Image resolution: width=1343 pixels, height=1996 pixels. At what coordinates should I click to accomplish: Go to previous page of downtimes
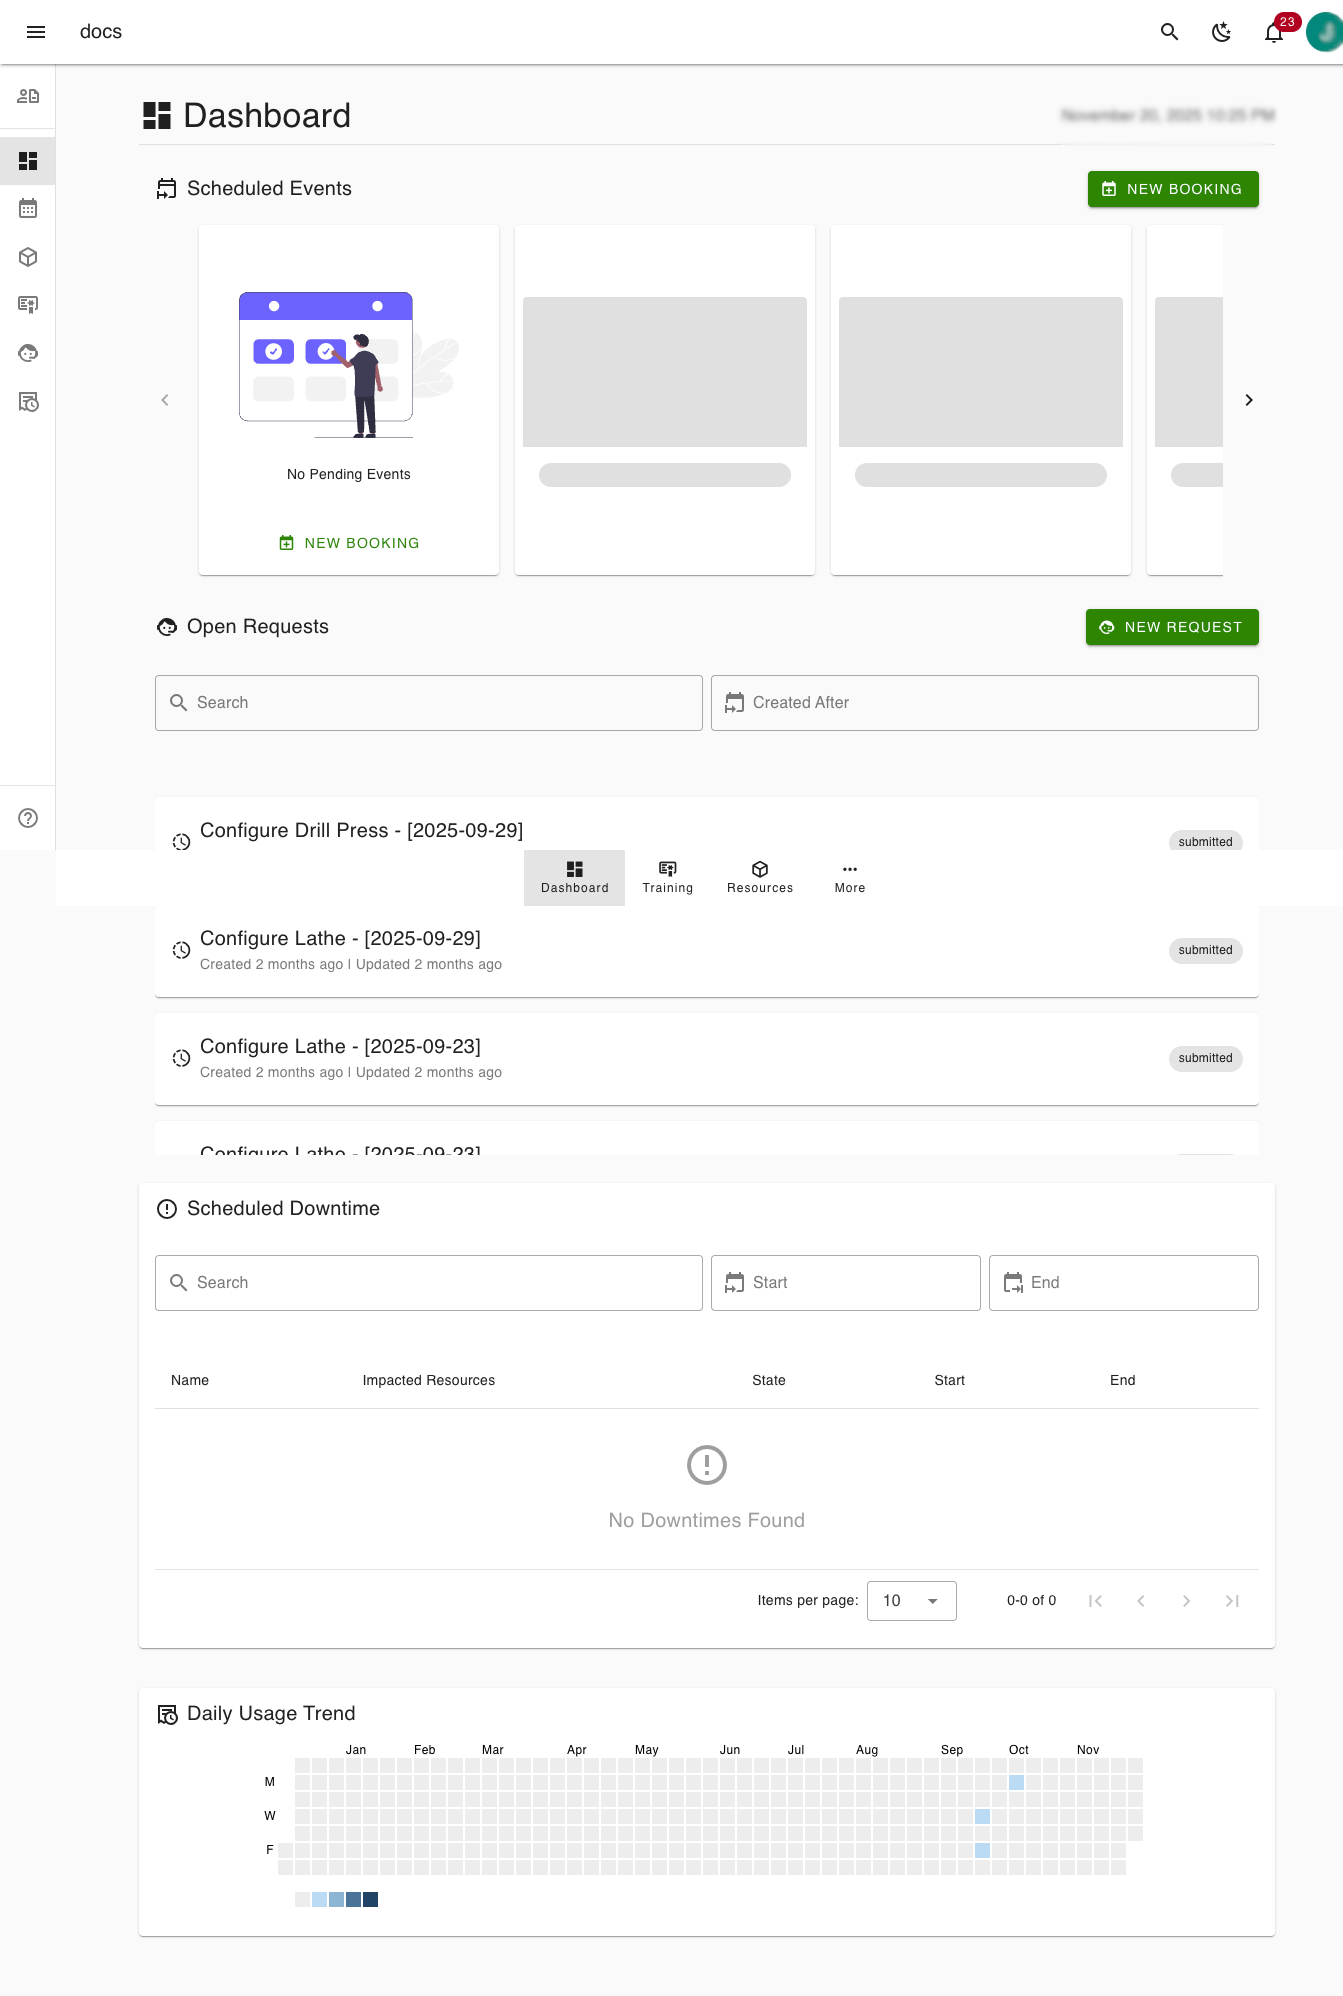point(1141,1601)
